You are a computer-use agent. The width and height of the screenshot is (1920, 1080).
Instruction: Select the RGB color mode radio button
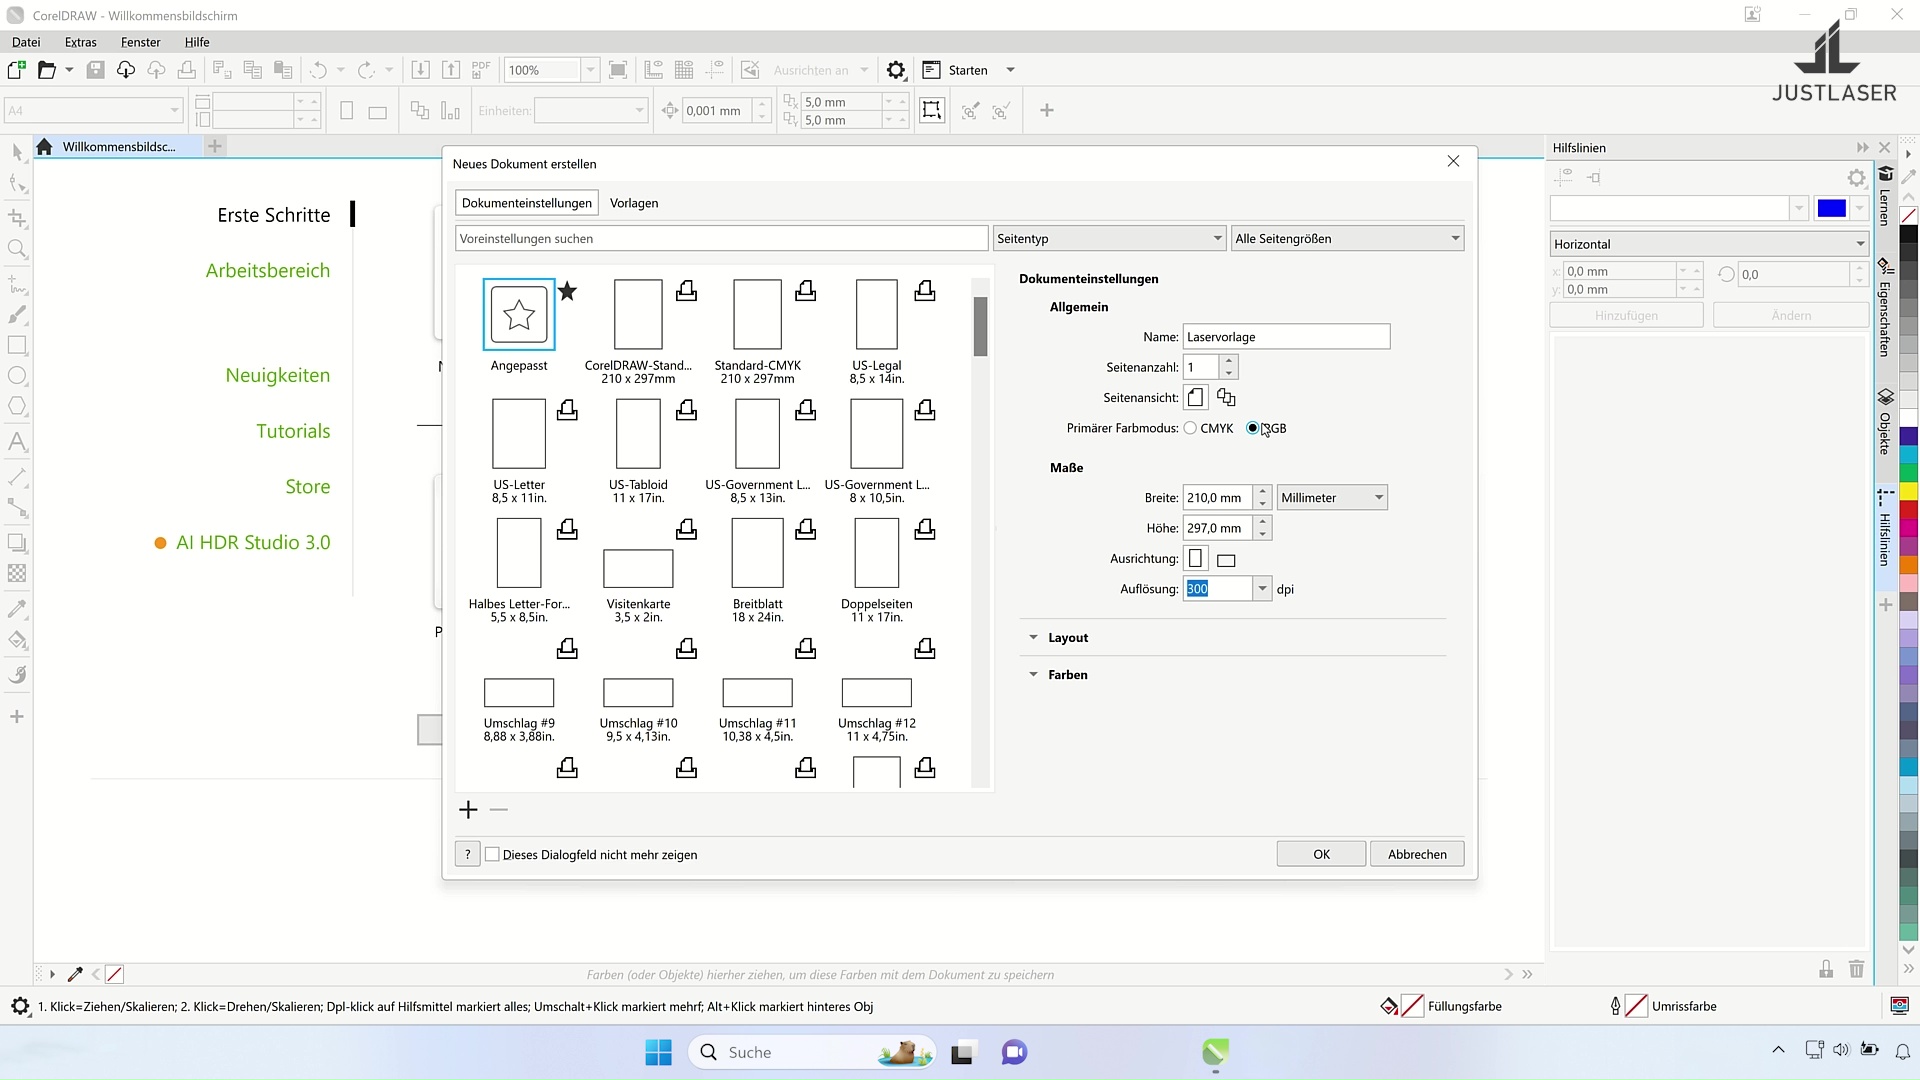pos(1253,428)
